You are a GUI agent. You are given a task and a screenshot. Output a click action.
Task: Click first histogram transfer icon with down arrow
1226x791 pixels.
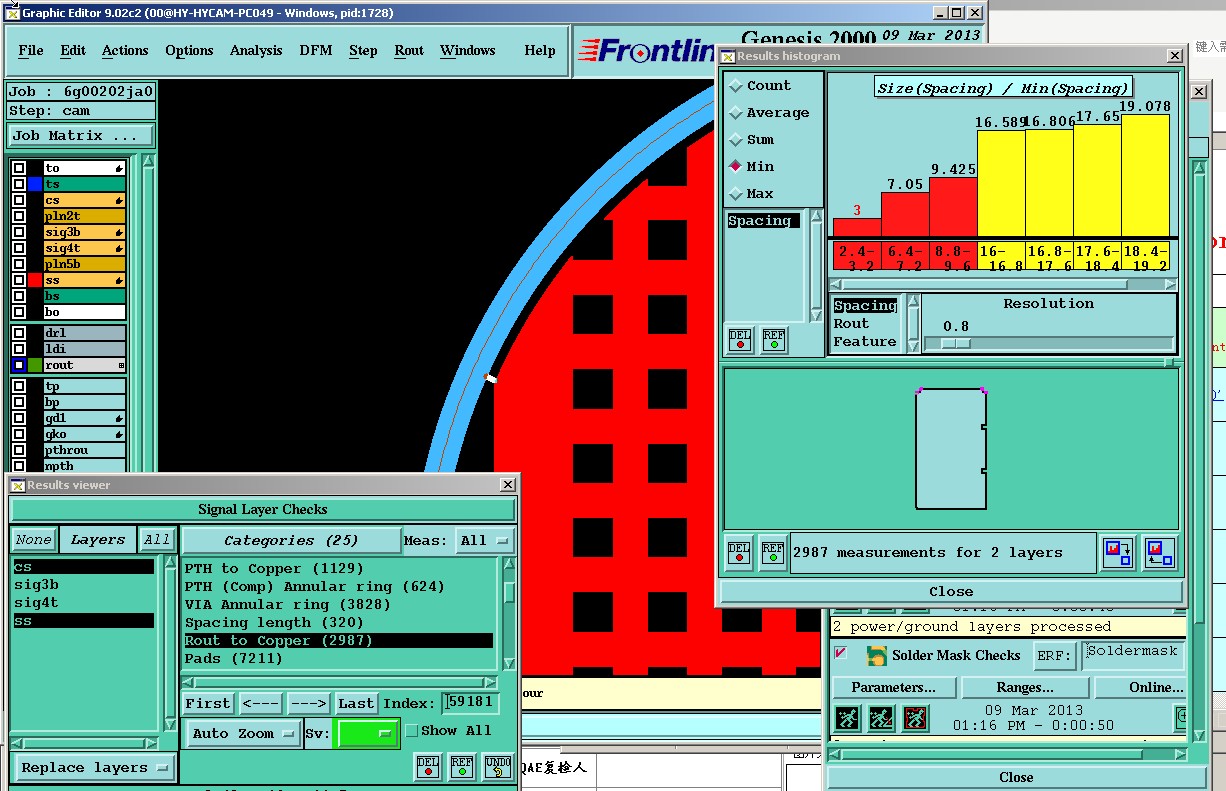tap(1118, 553)
